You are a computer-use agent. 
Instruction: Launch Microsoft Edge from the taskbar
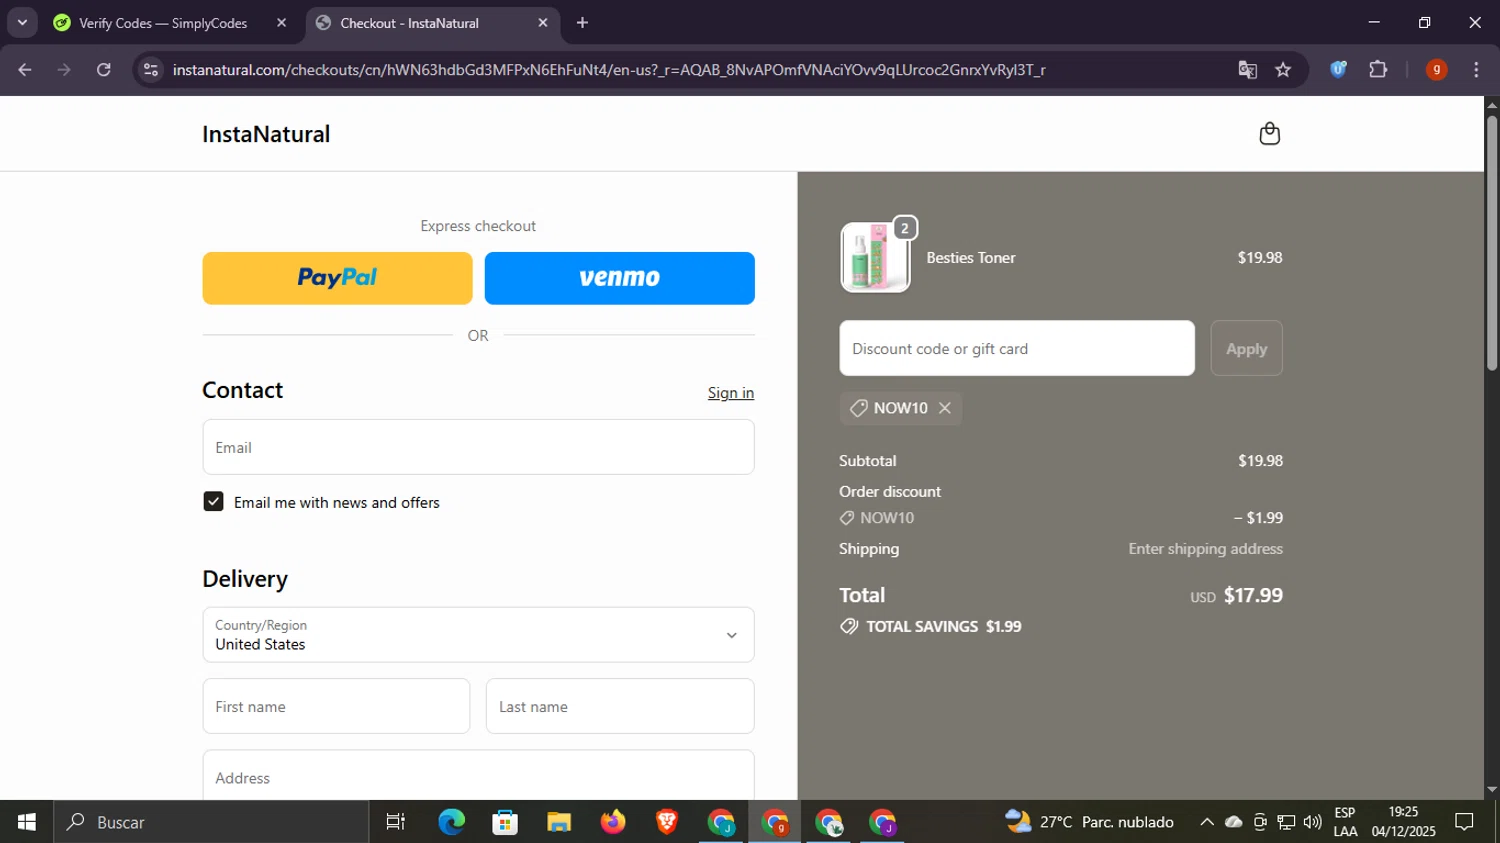[x=451, y=822]
